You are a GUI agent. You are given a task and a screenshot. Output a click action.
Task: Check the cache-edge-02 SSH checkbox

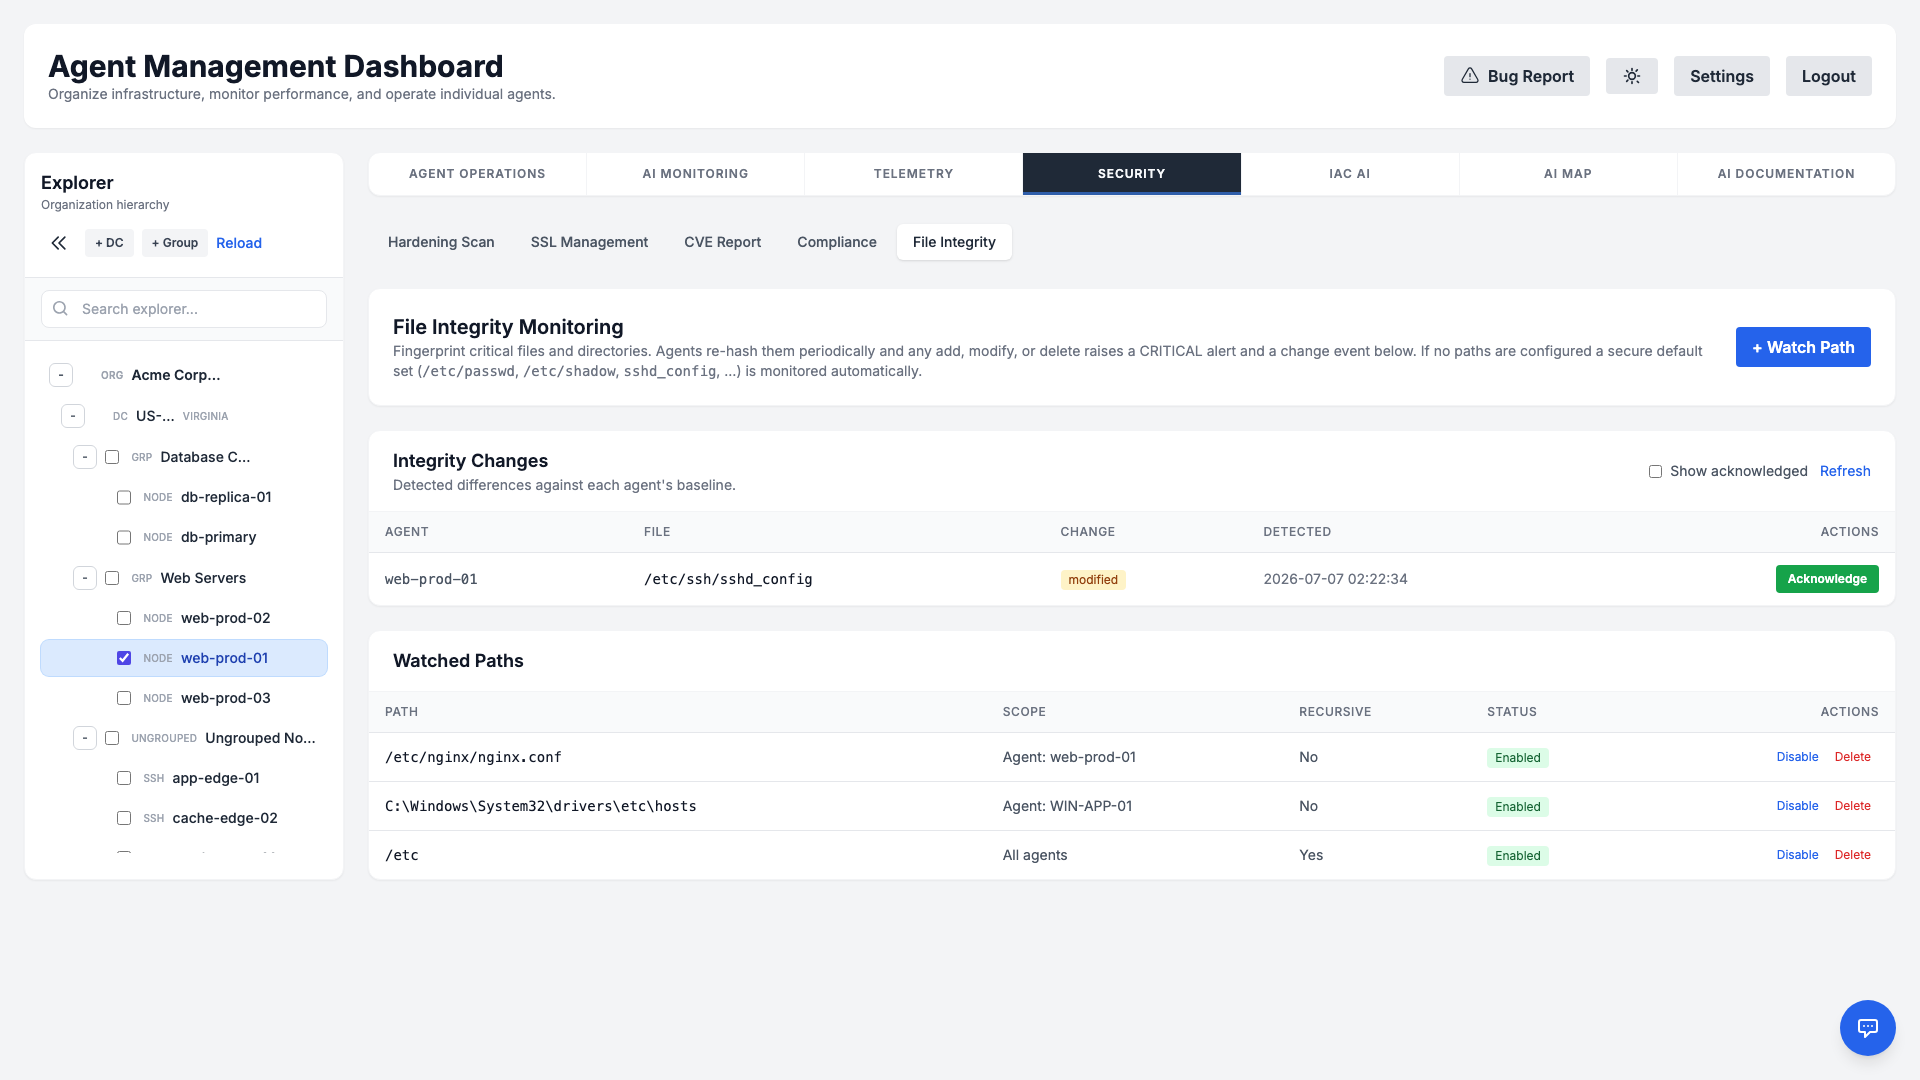pos(124,818)
